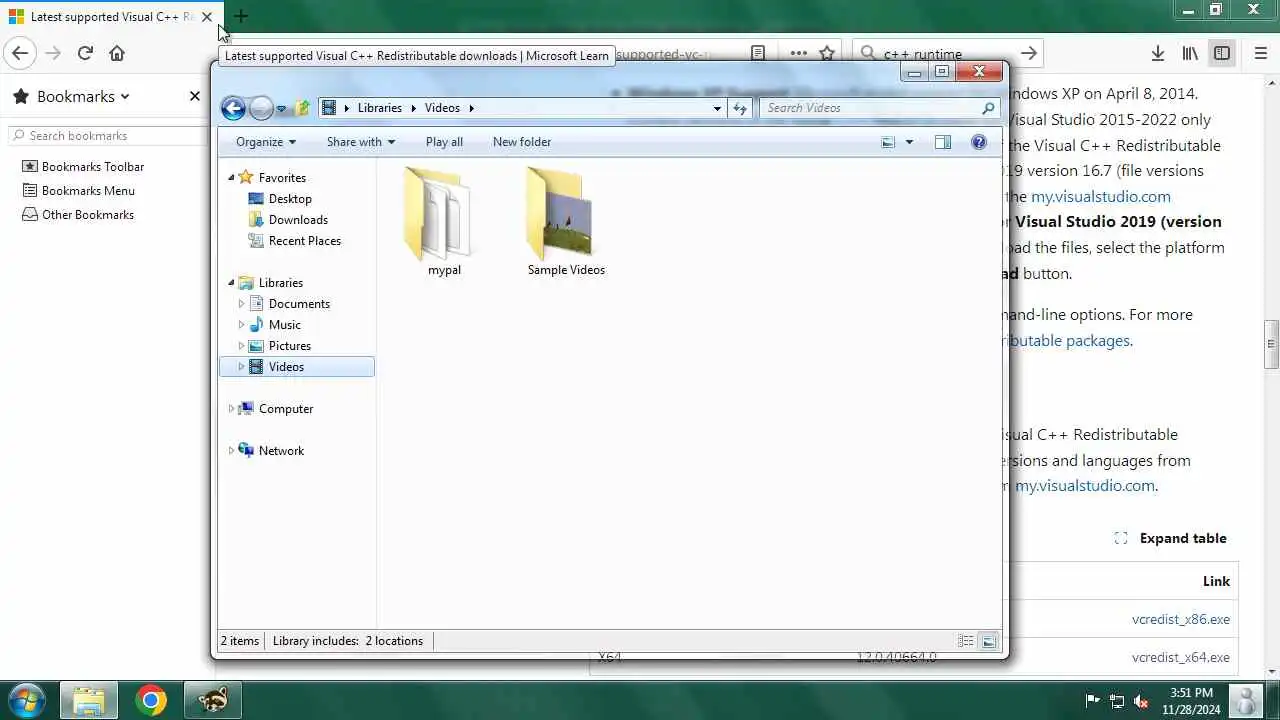The image size is (1280, 720).
Task: Click the Explorer Back navigation button
Action: 233,108
